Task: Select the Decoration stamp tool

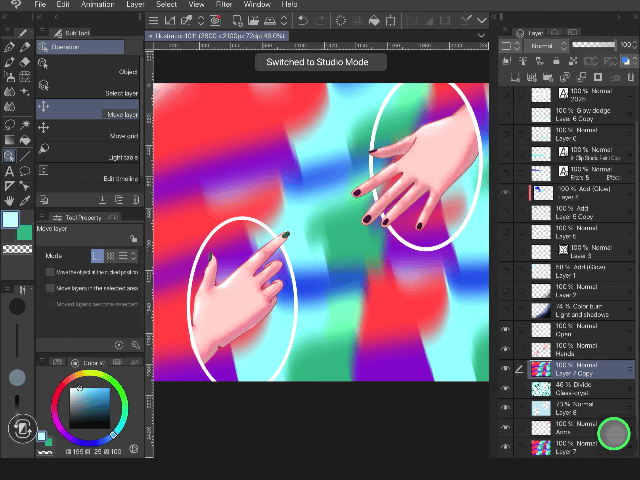Action: click(25, 92)
